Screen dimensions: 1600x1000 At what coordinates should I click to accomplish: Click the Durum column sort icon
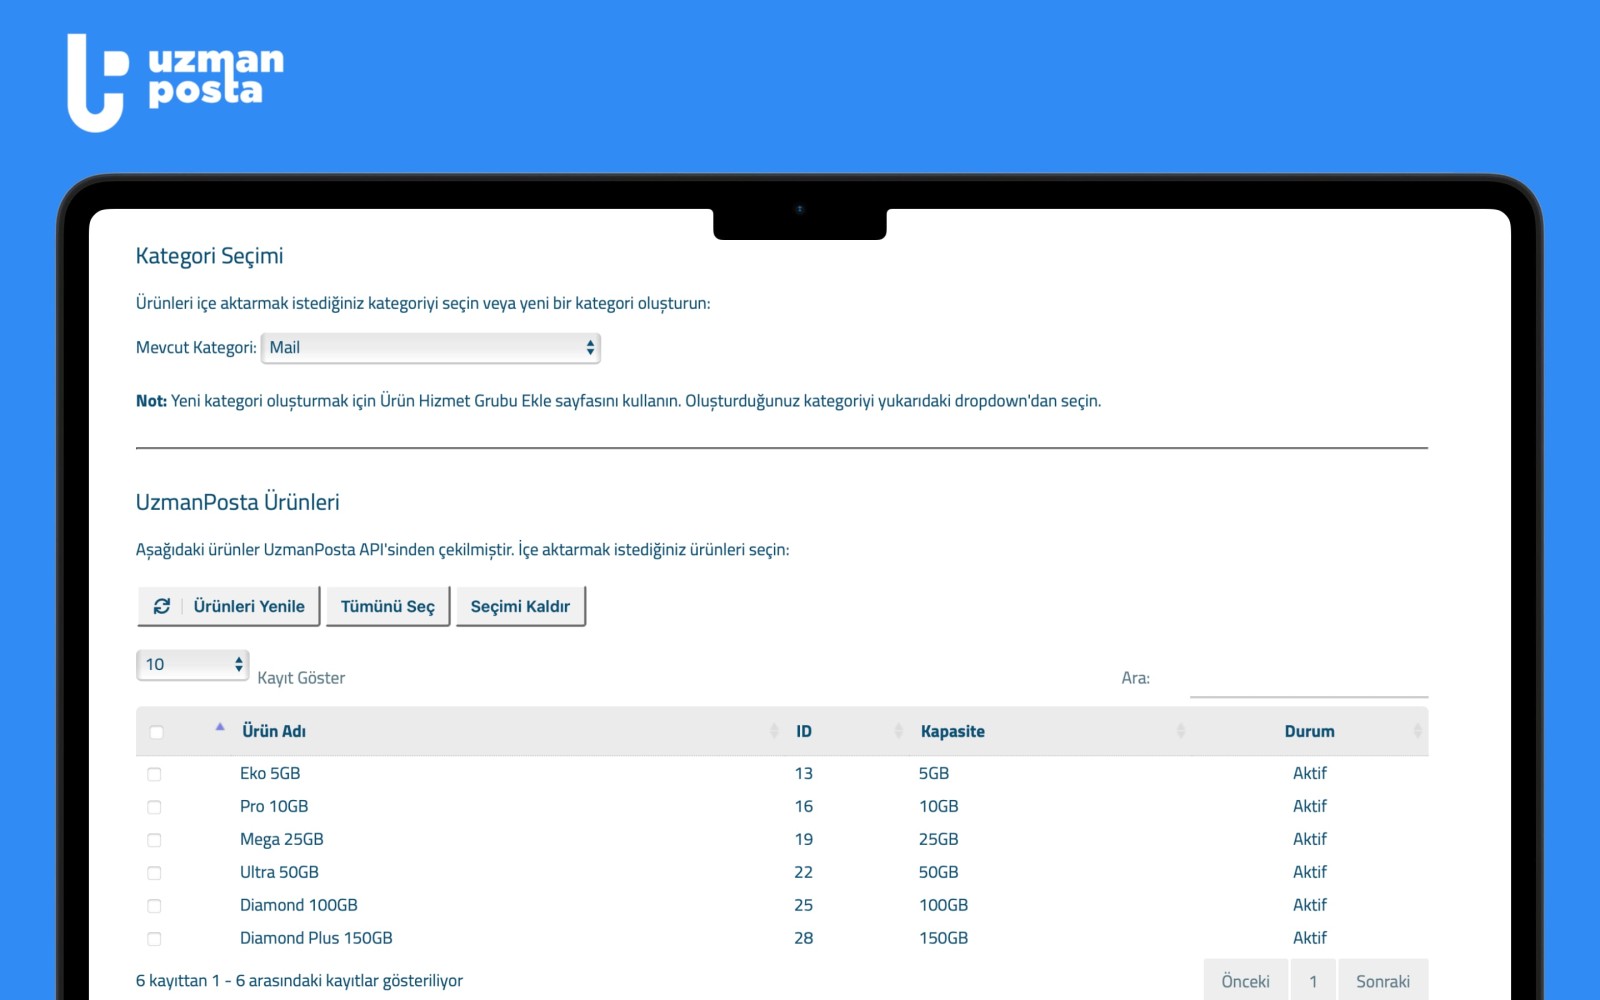(x=1416, y=731)
